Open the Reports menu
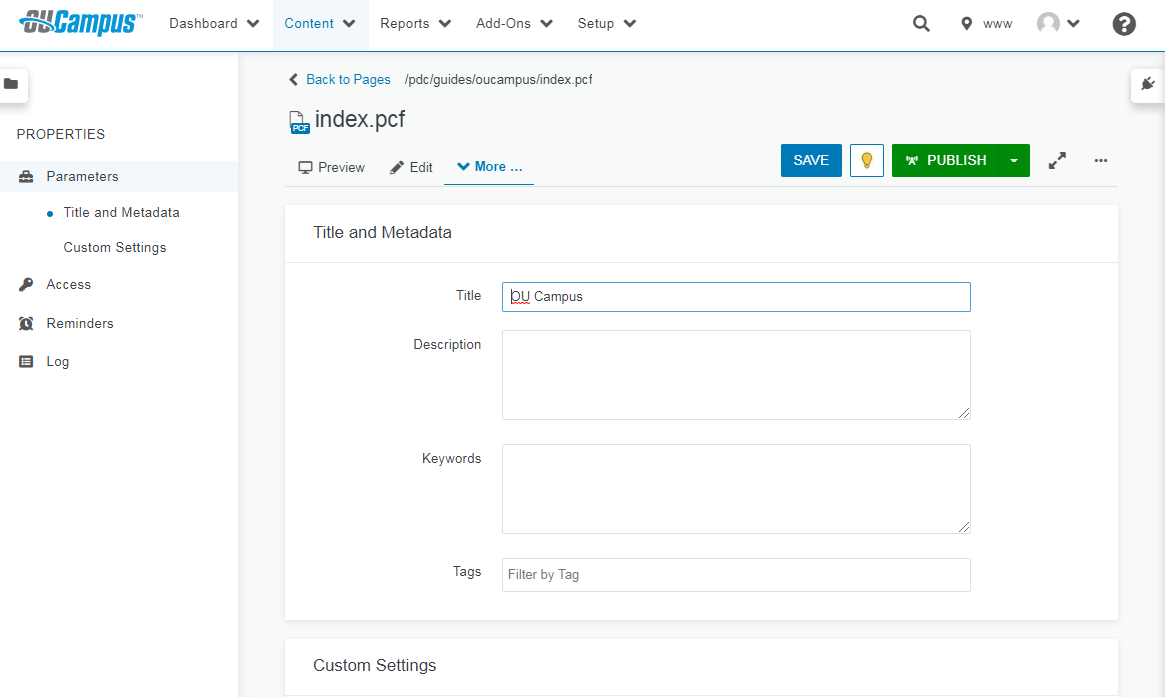Image resolution: width=1165 pixels, height=697 pixels. coord(415,24)
